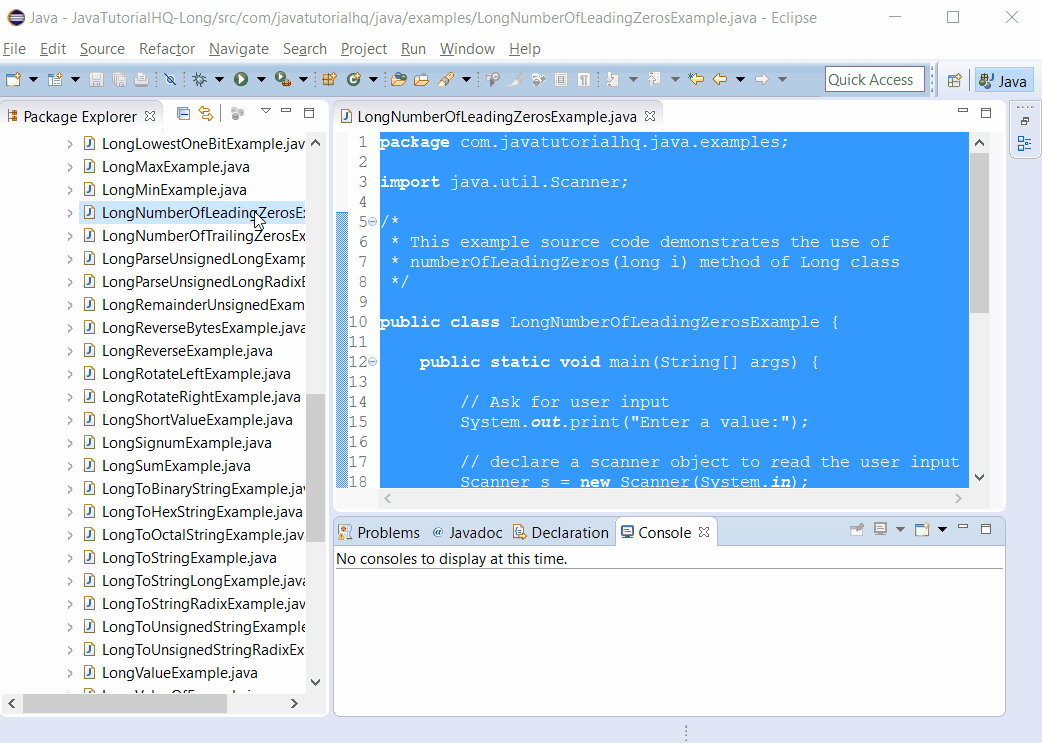Open the Open Console dropdown arrow
The image size is (1042, 743).
pyautogui.click(x=942, y=530)
